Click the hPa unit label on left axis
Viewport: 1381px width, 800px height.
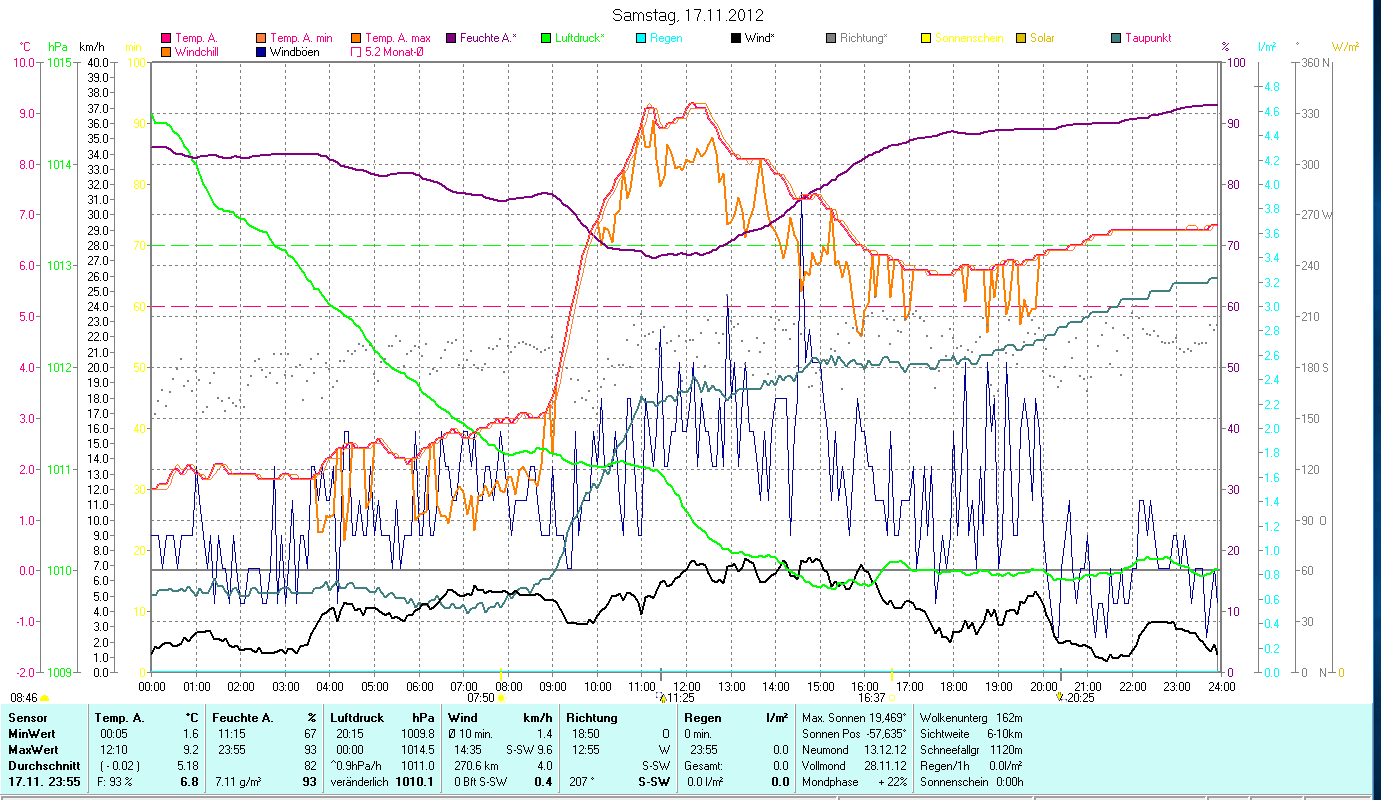pyautogui.click(x=58, y=47)
